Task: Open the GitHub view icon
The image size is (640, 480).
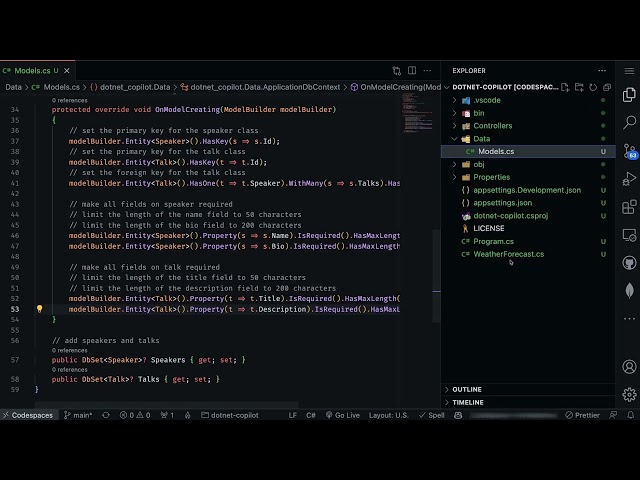Action: click(629, 263)
